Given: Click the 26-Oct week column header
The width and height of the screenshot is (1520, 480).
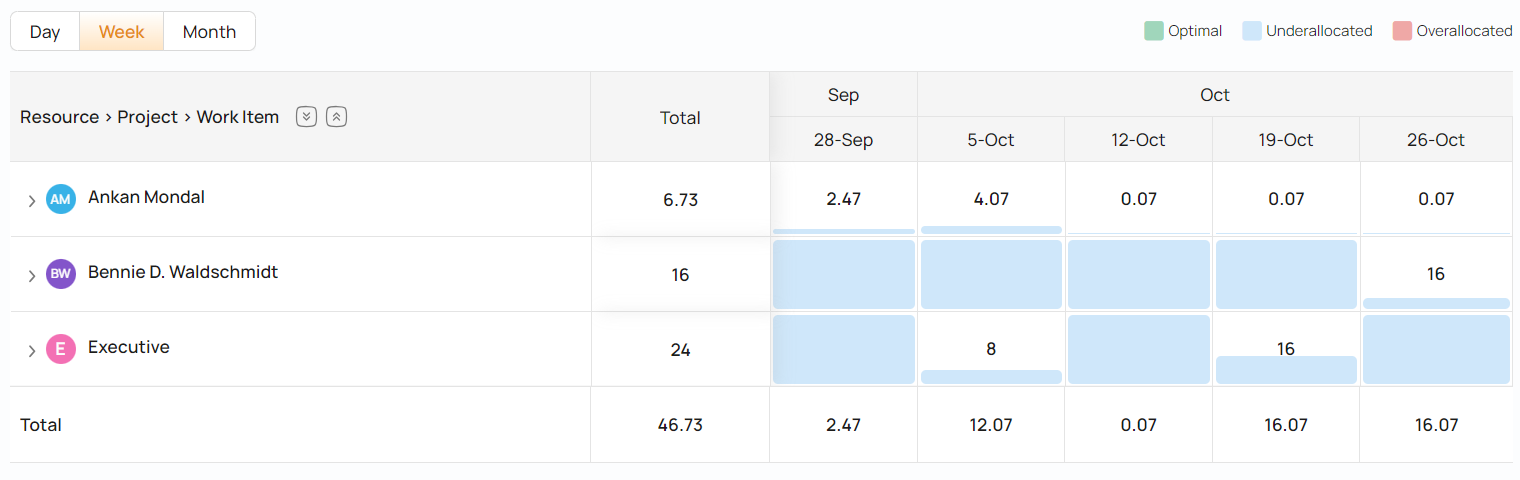Looking at the screenshot, I should [x=1436, y=140].
